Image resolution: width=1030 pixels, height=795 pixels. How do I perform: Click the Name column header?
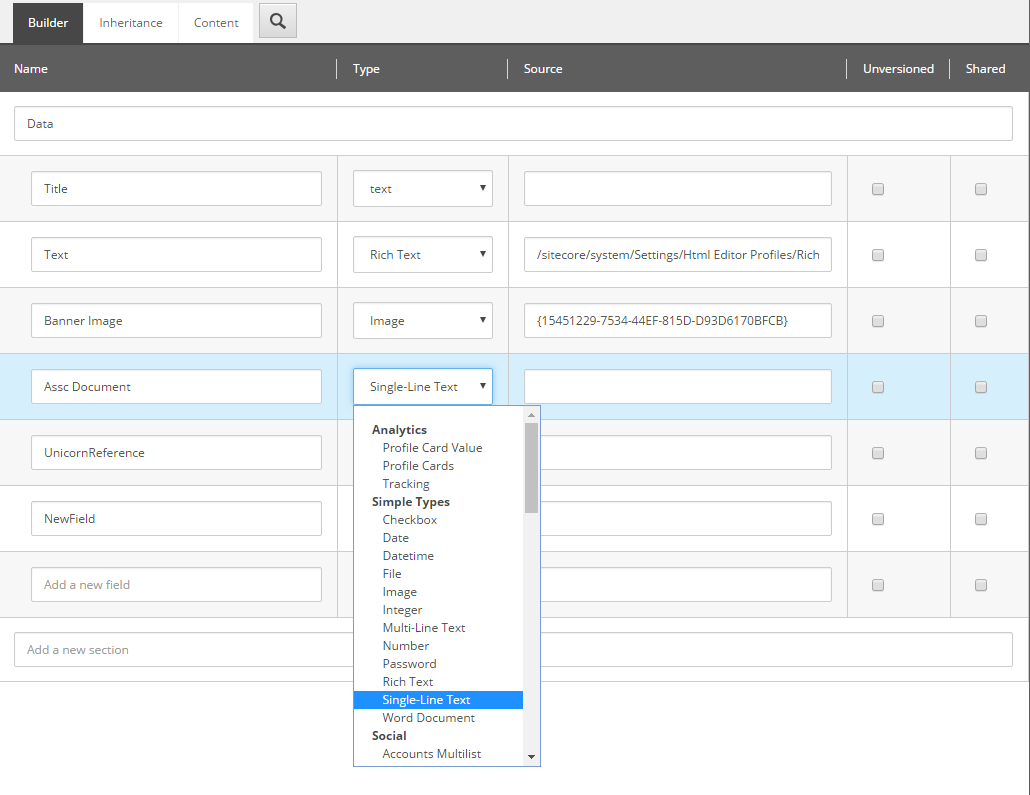pos(31,69)
